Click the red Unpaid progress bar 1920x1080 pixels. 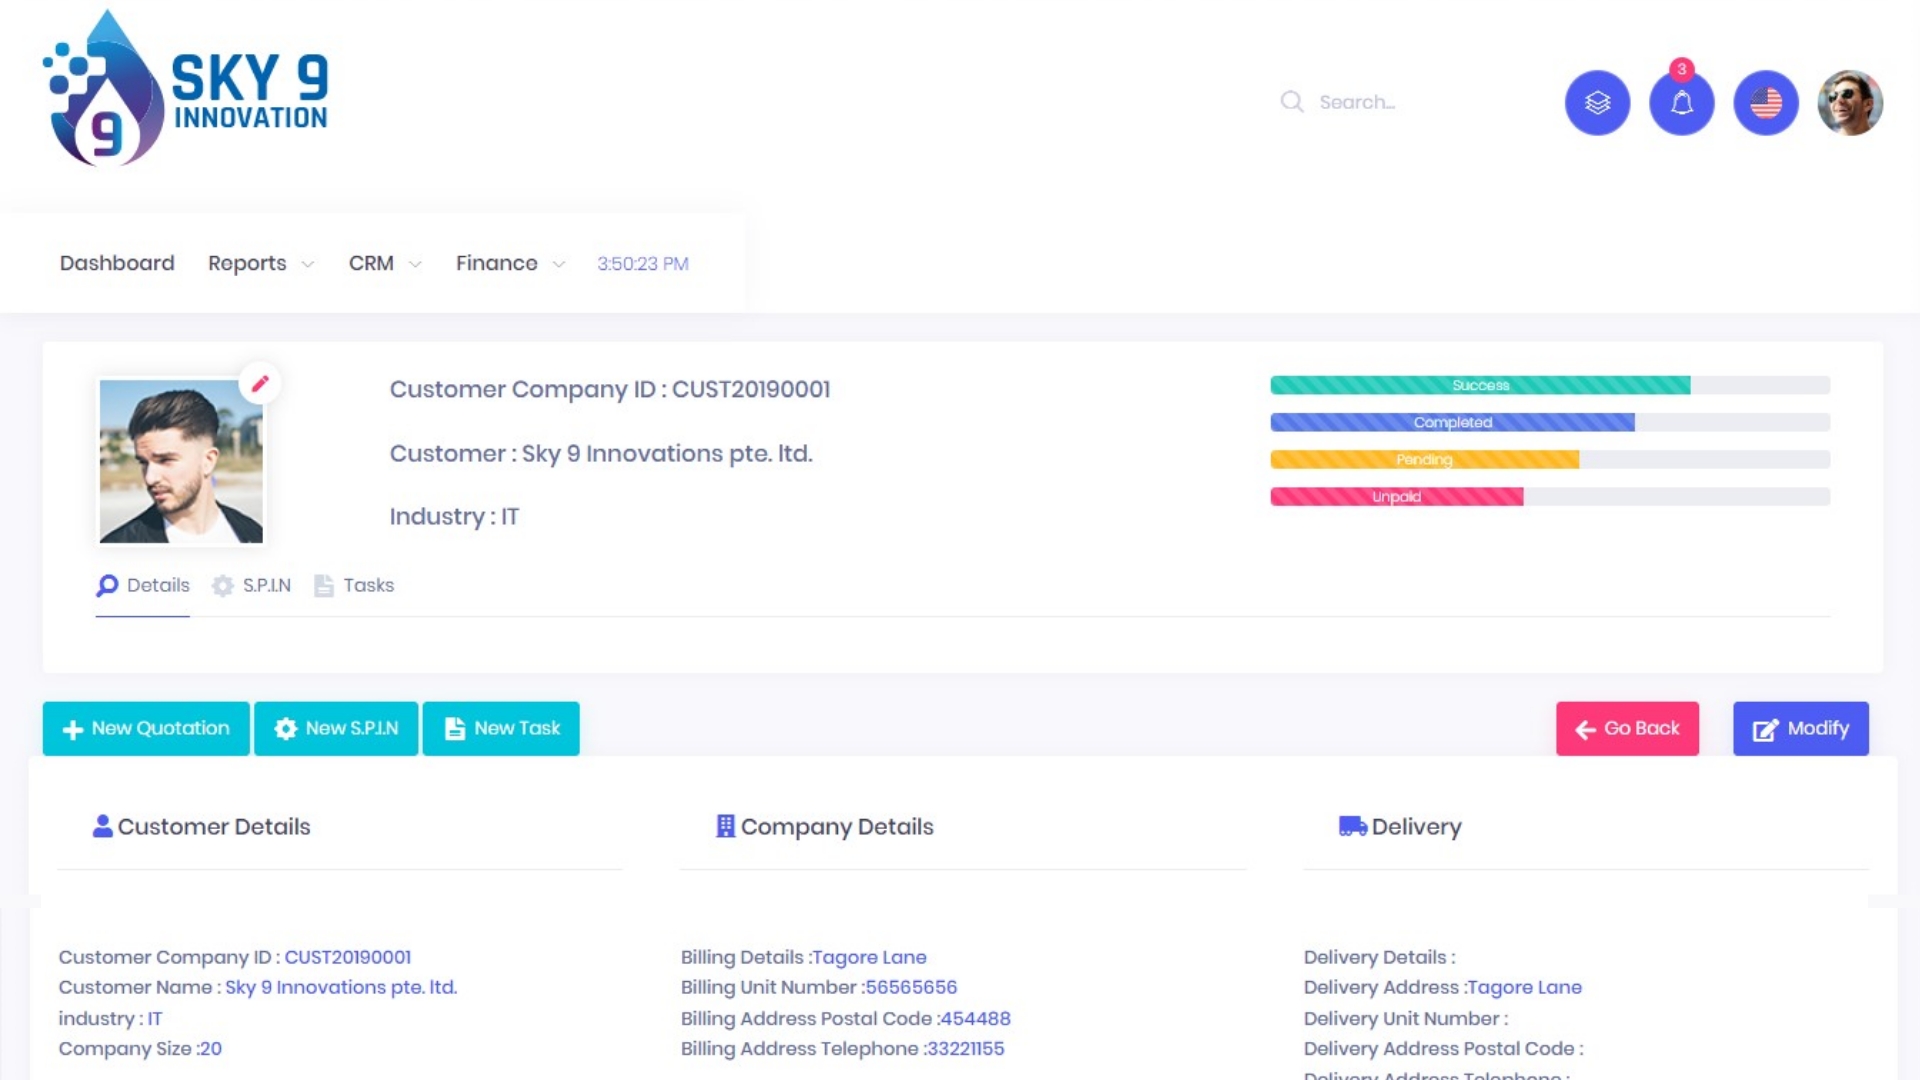(x=1396, y=497)
